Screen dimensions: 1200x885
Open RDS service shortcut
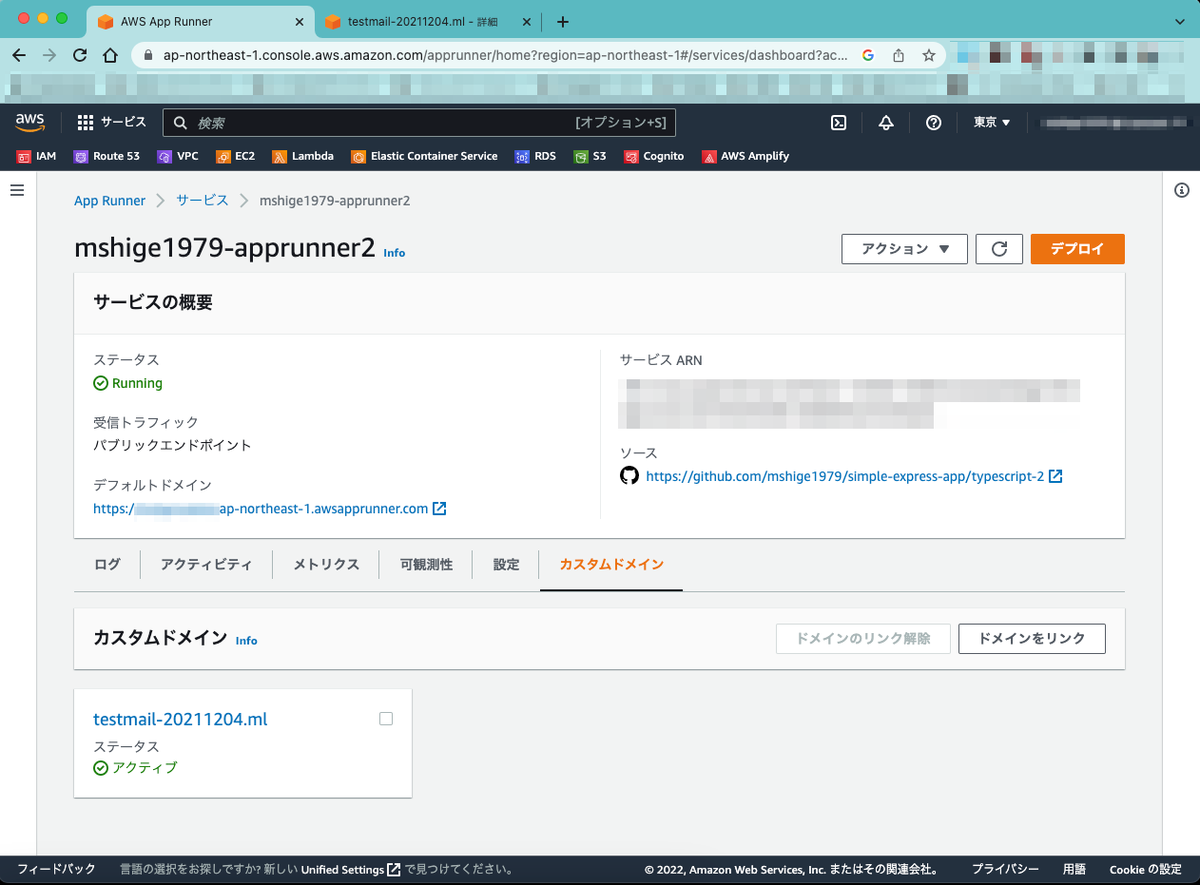535,156
